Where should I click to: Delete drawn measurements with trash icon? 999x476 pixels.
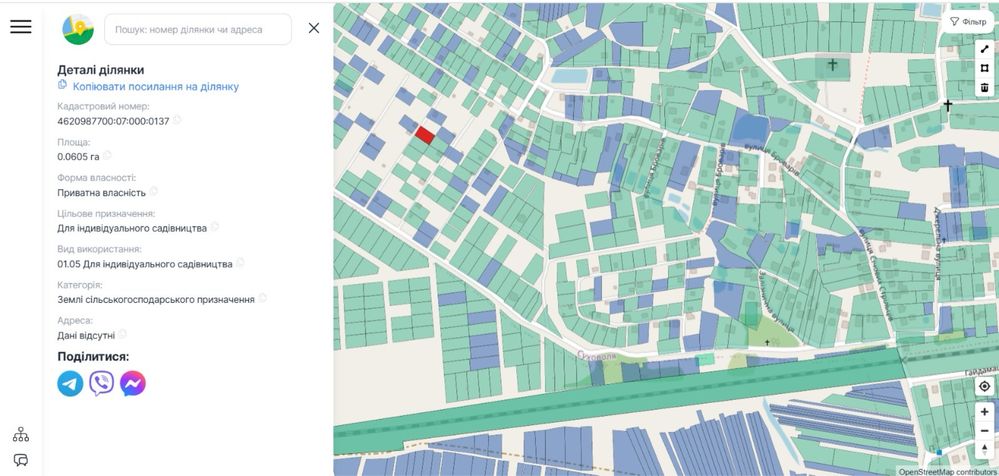coord(984,87)
